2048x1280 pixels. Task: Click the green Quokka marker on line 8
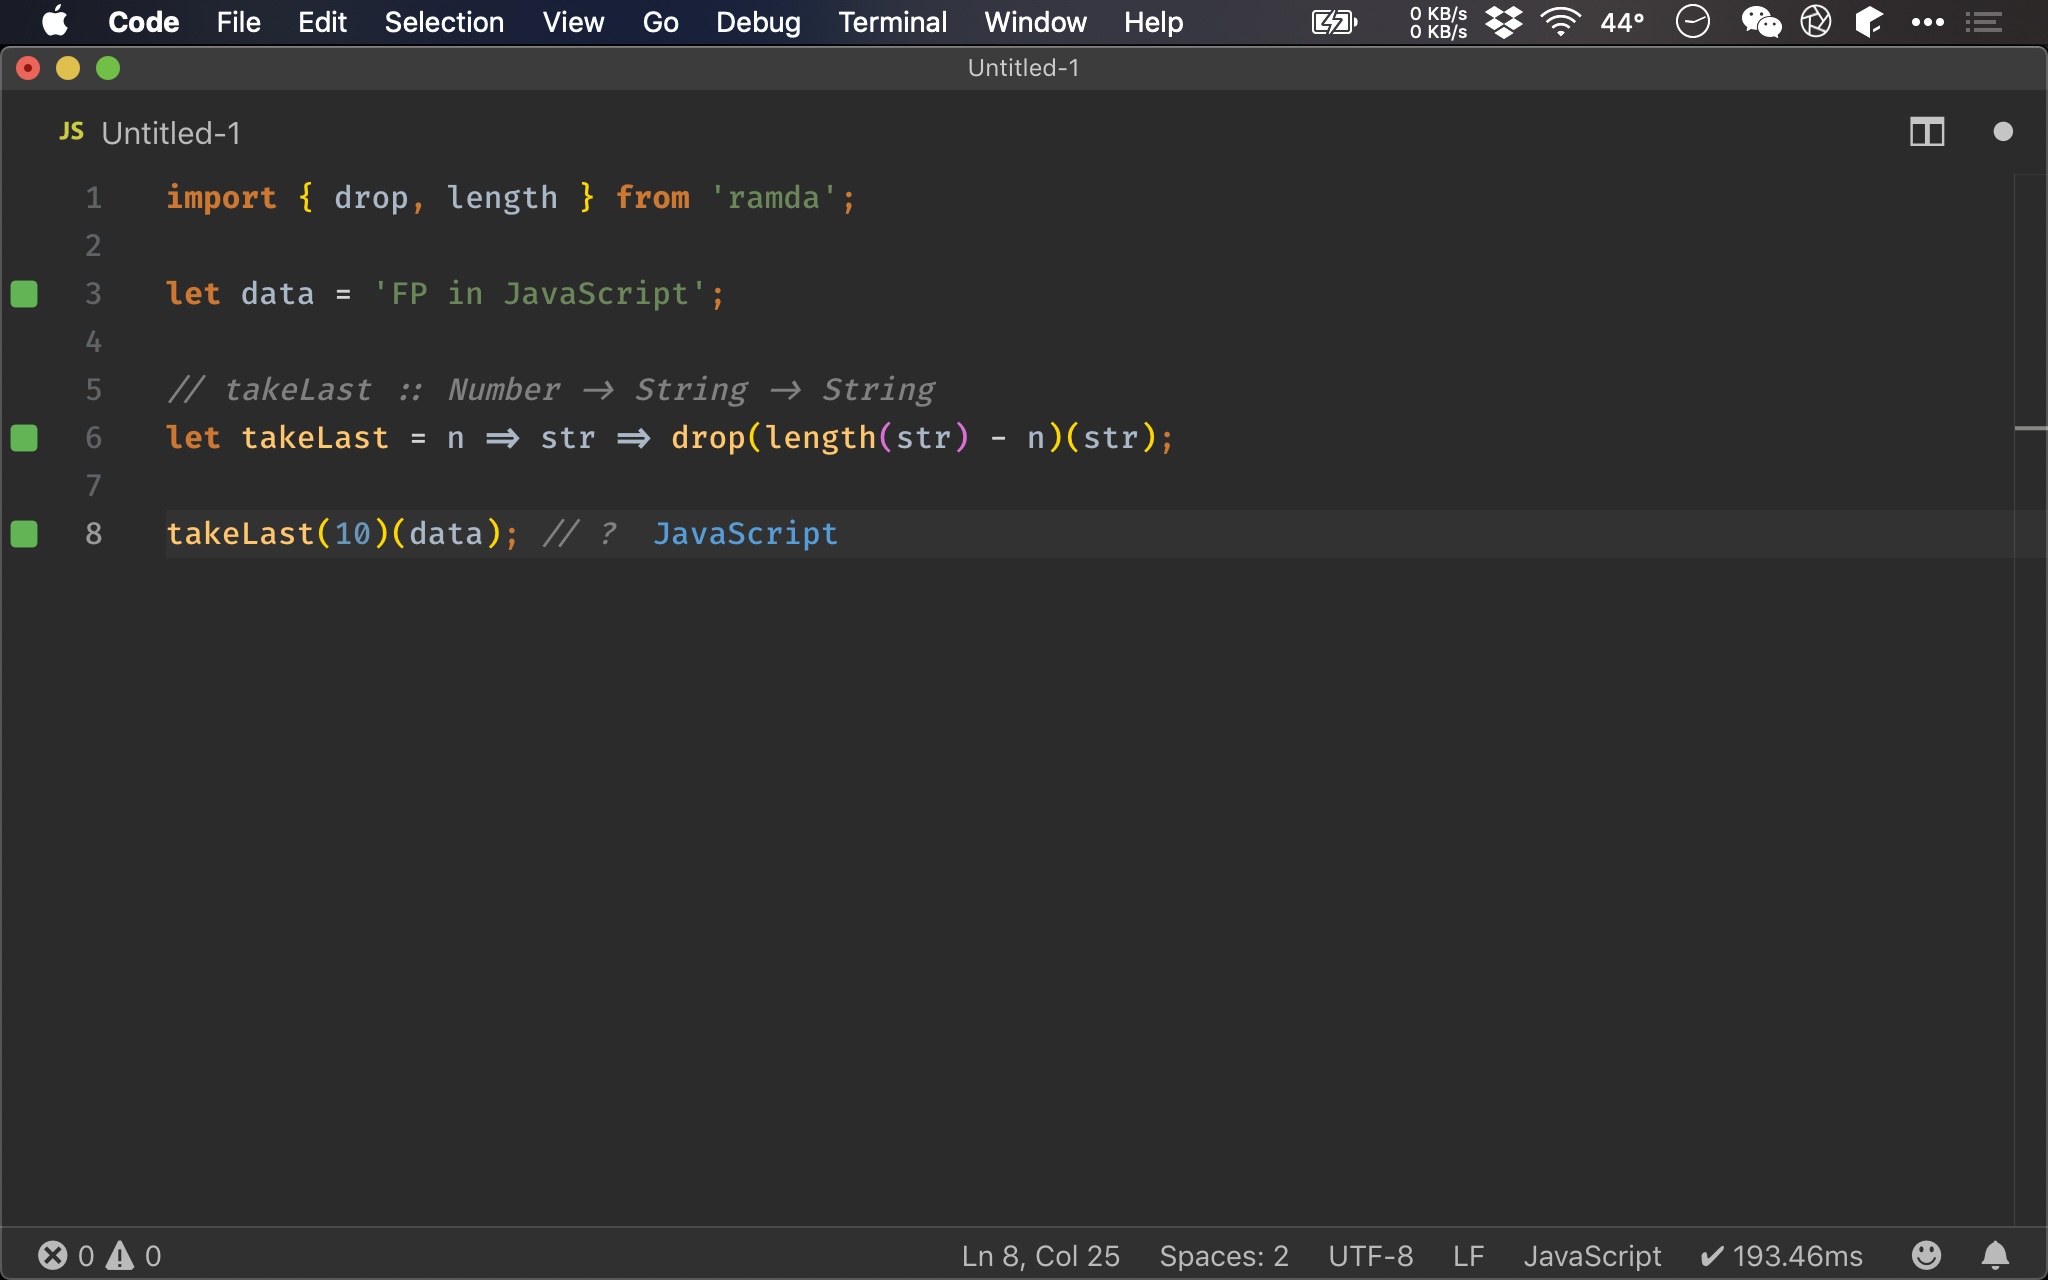[x=24, y=534]
